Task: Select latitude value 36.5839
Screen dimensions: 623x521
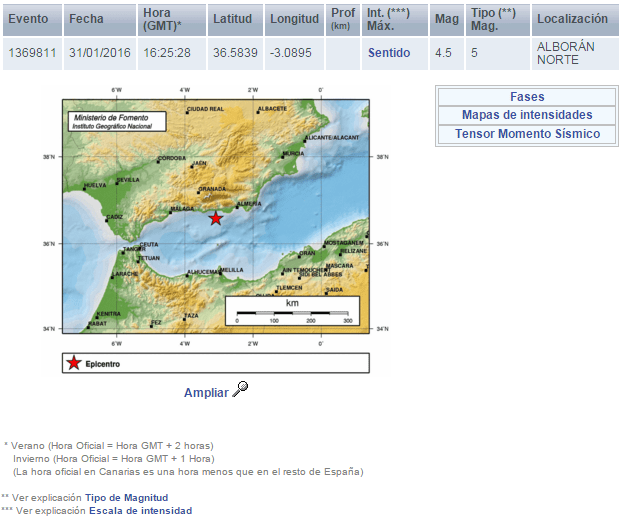Action: click(x=235, y=53)
